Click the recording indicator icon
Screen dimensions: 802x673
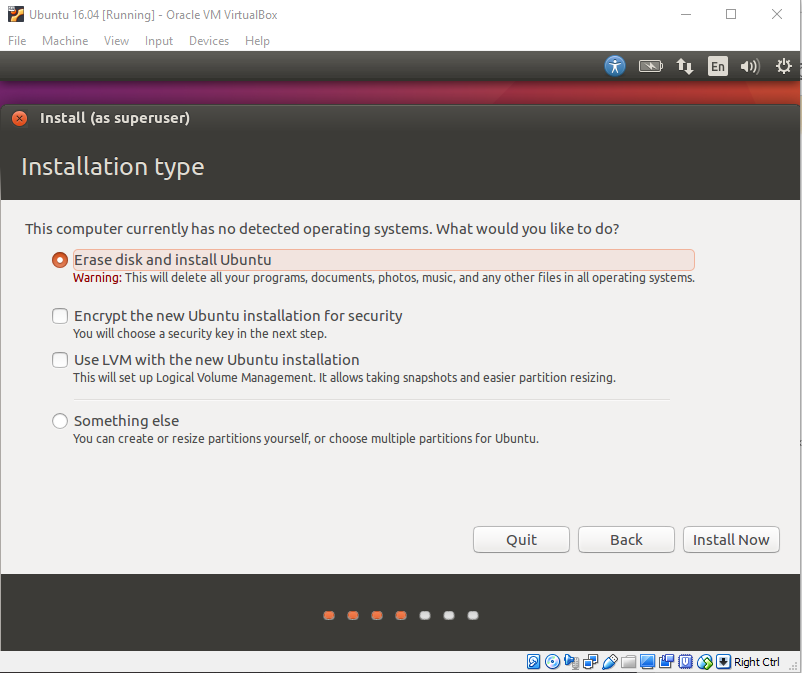(x=666, y=662)
